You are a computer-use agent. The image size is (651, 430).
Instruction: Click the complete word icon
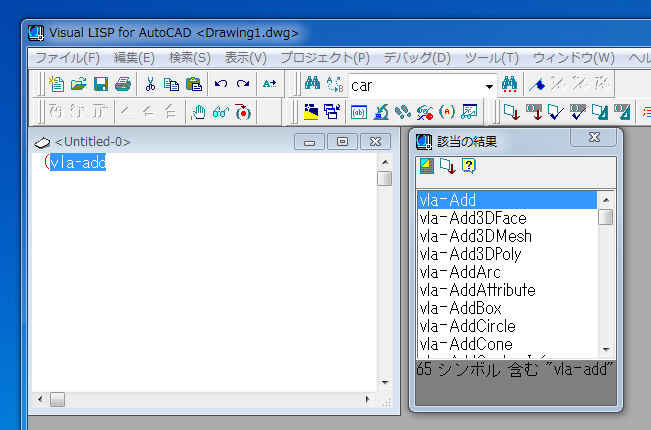[x=269, y=84]
